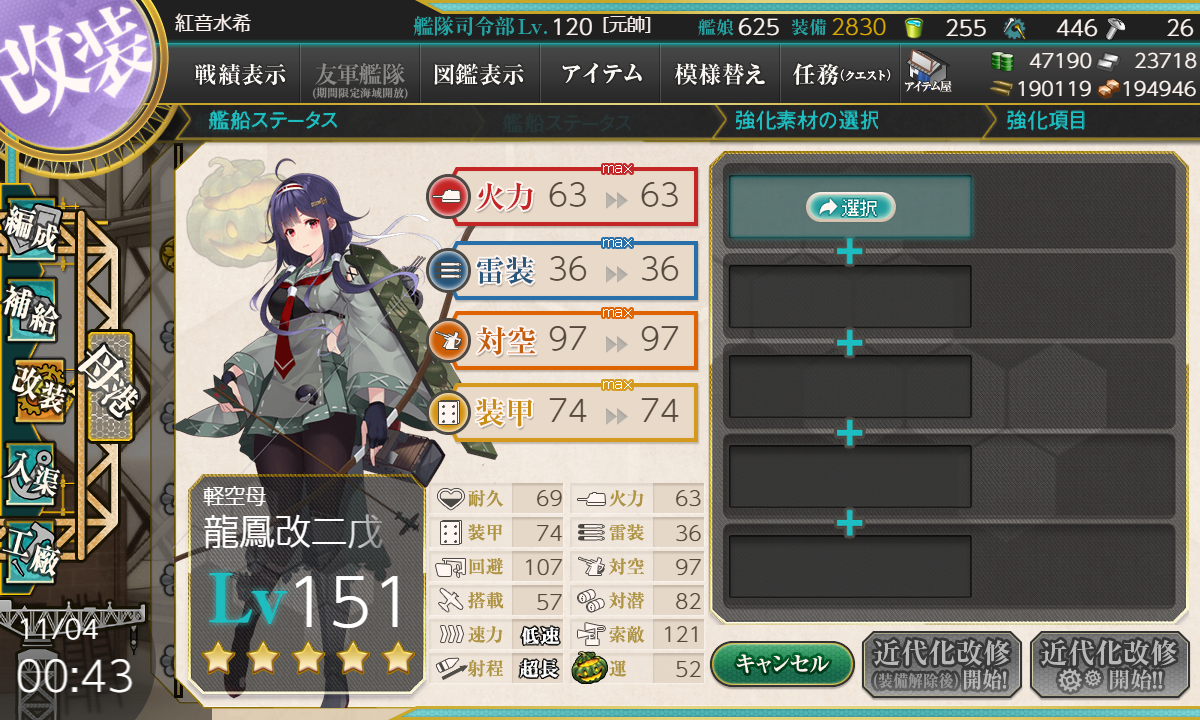Click 近代化改修 (装備解除後) 開始 button
Image resolution: width=1200 pixels, height=720 pixels.
(x=941, y=665)
